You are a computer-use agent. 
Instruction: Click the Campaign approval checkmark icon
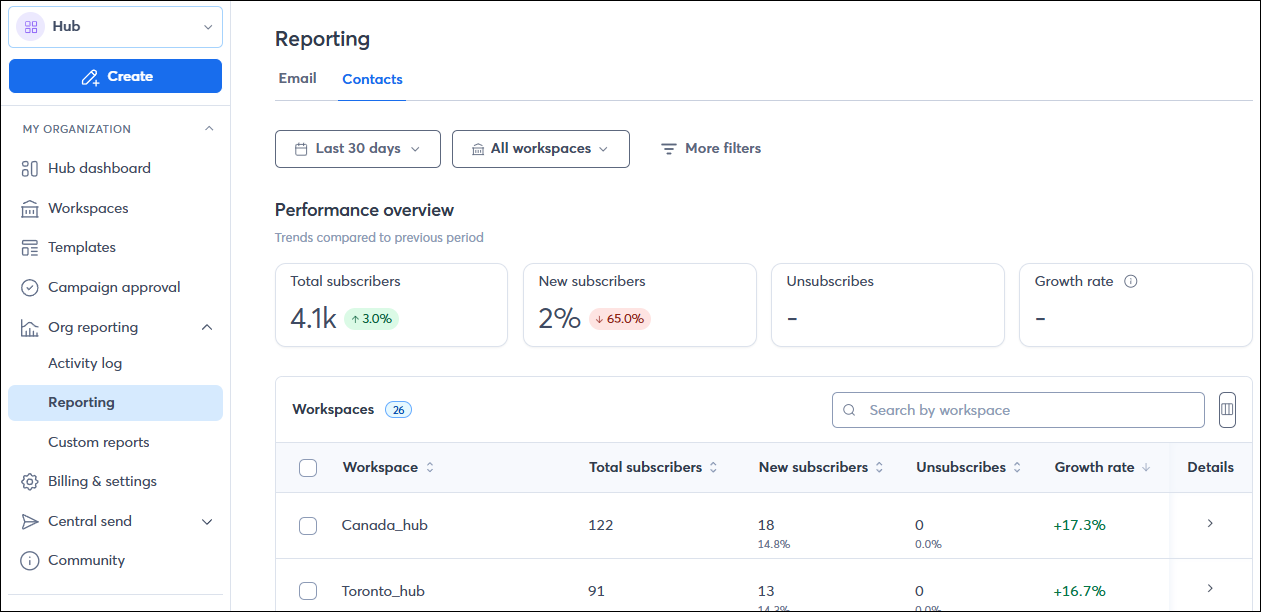(30, 288)
